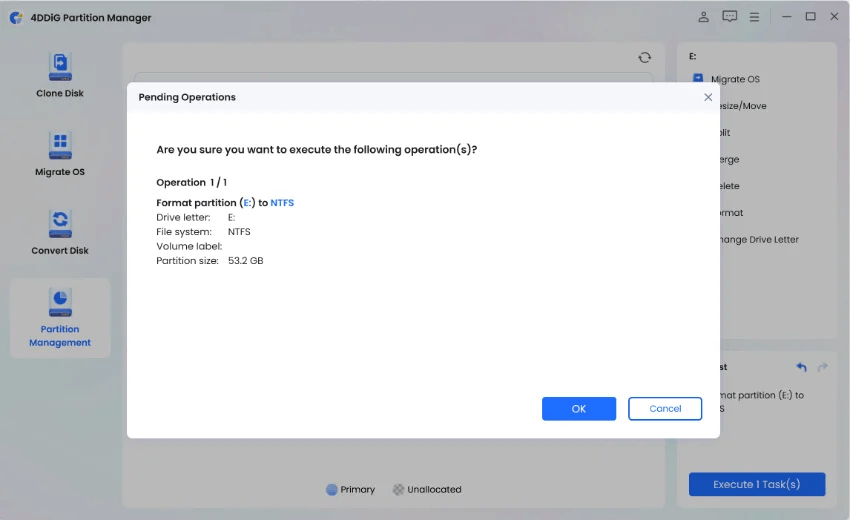Screen dimensions: 850x520
Task: Click the redo arrow in the task list
Action: tap(822, 367)
